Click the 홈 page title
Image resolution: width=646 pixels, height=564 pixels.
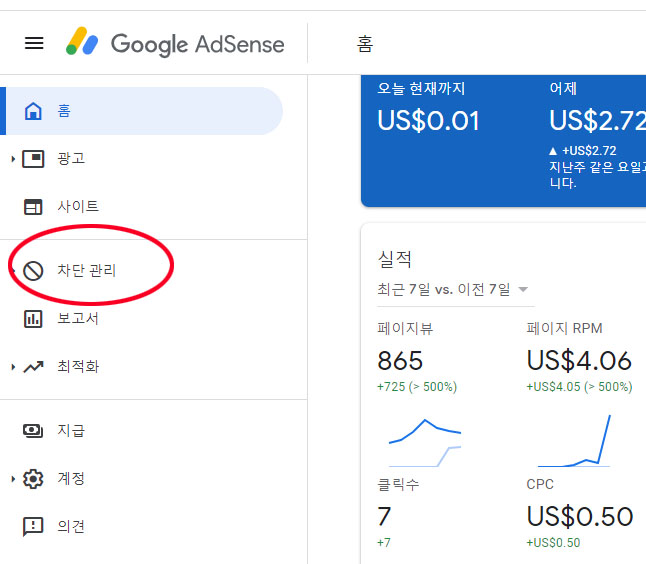(x=365, y=44)
